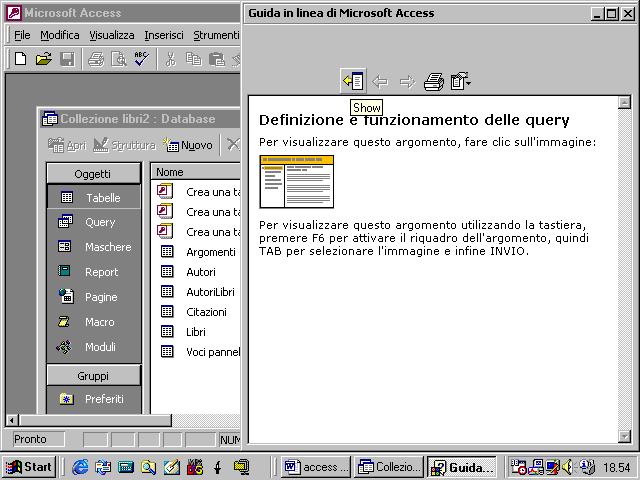Click the Print Preview icon in Access toolbar
This screenshot has width=640, height=480.
[119, 60]
